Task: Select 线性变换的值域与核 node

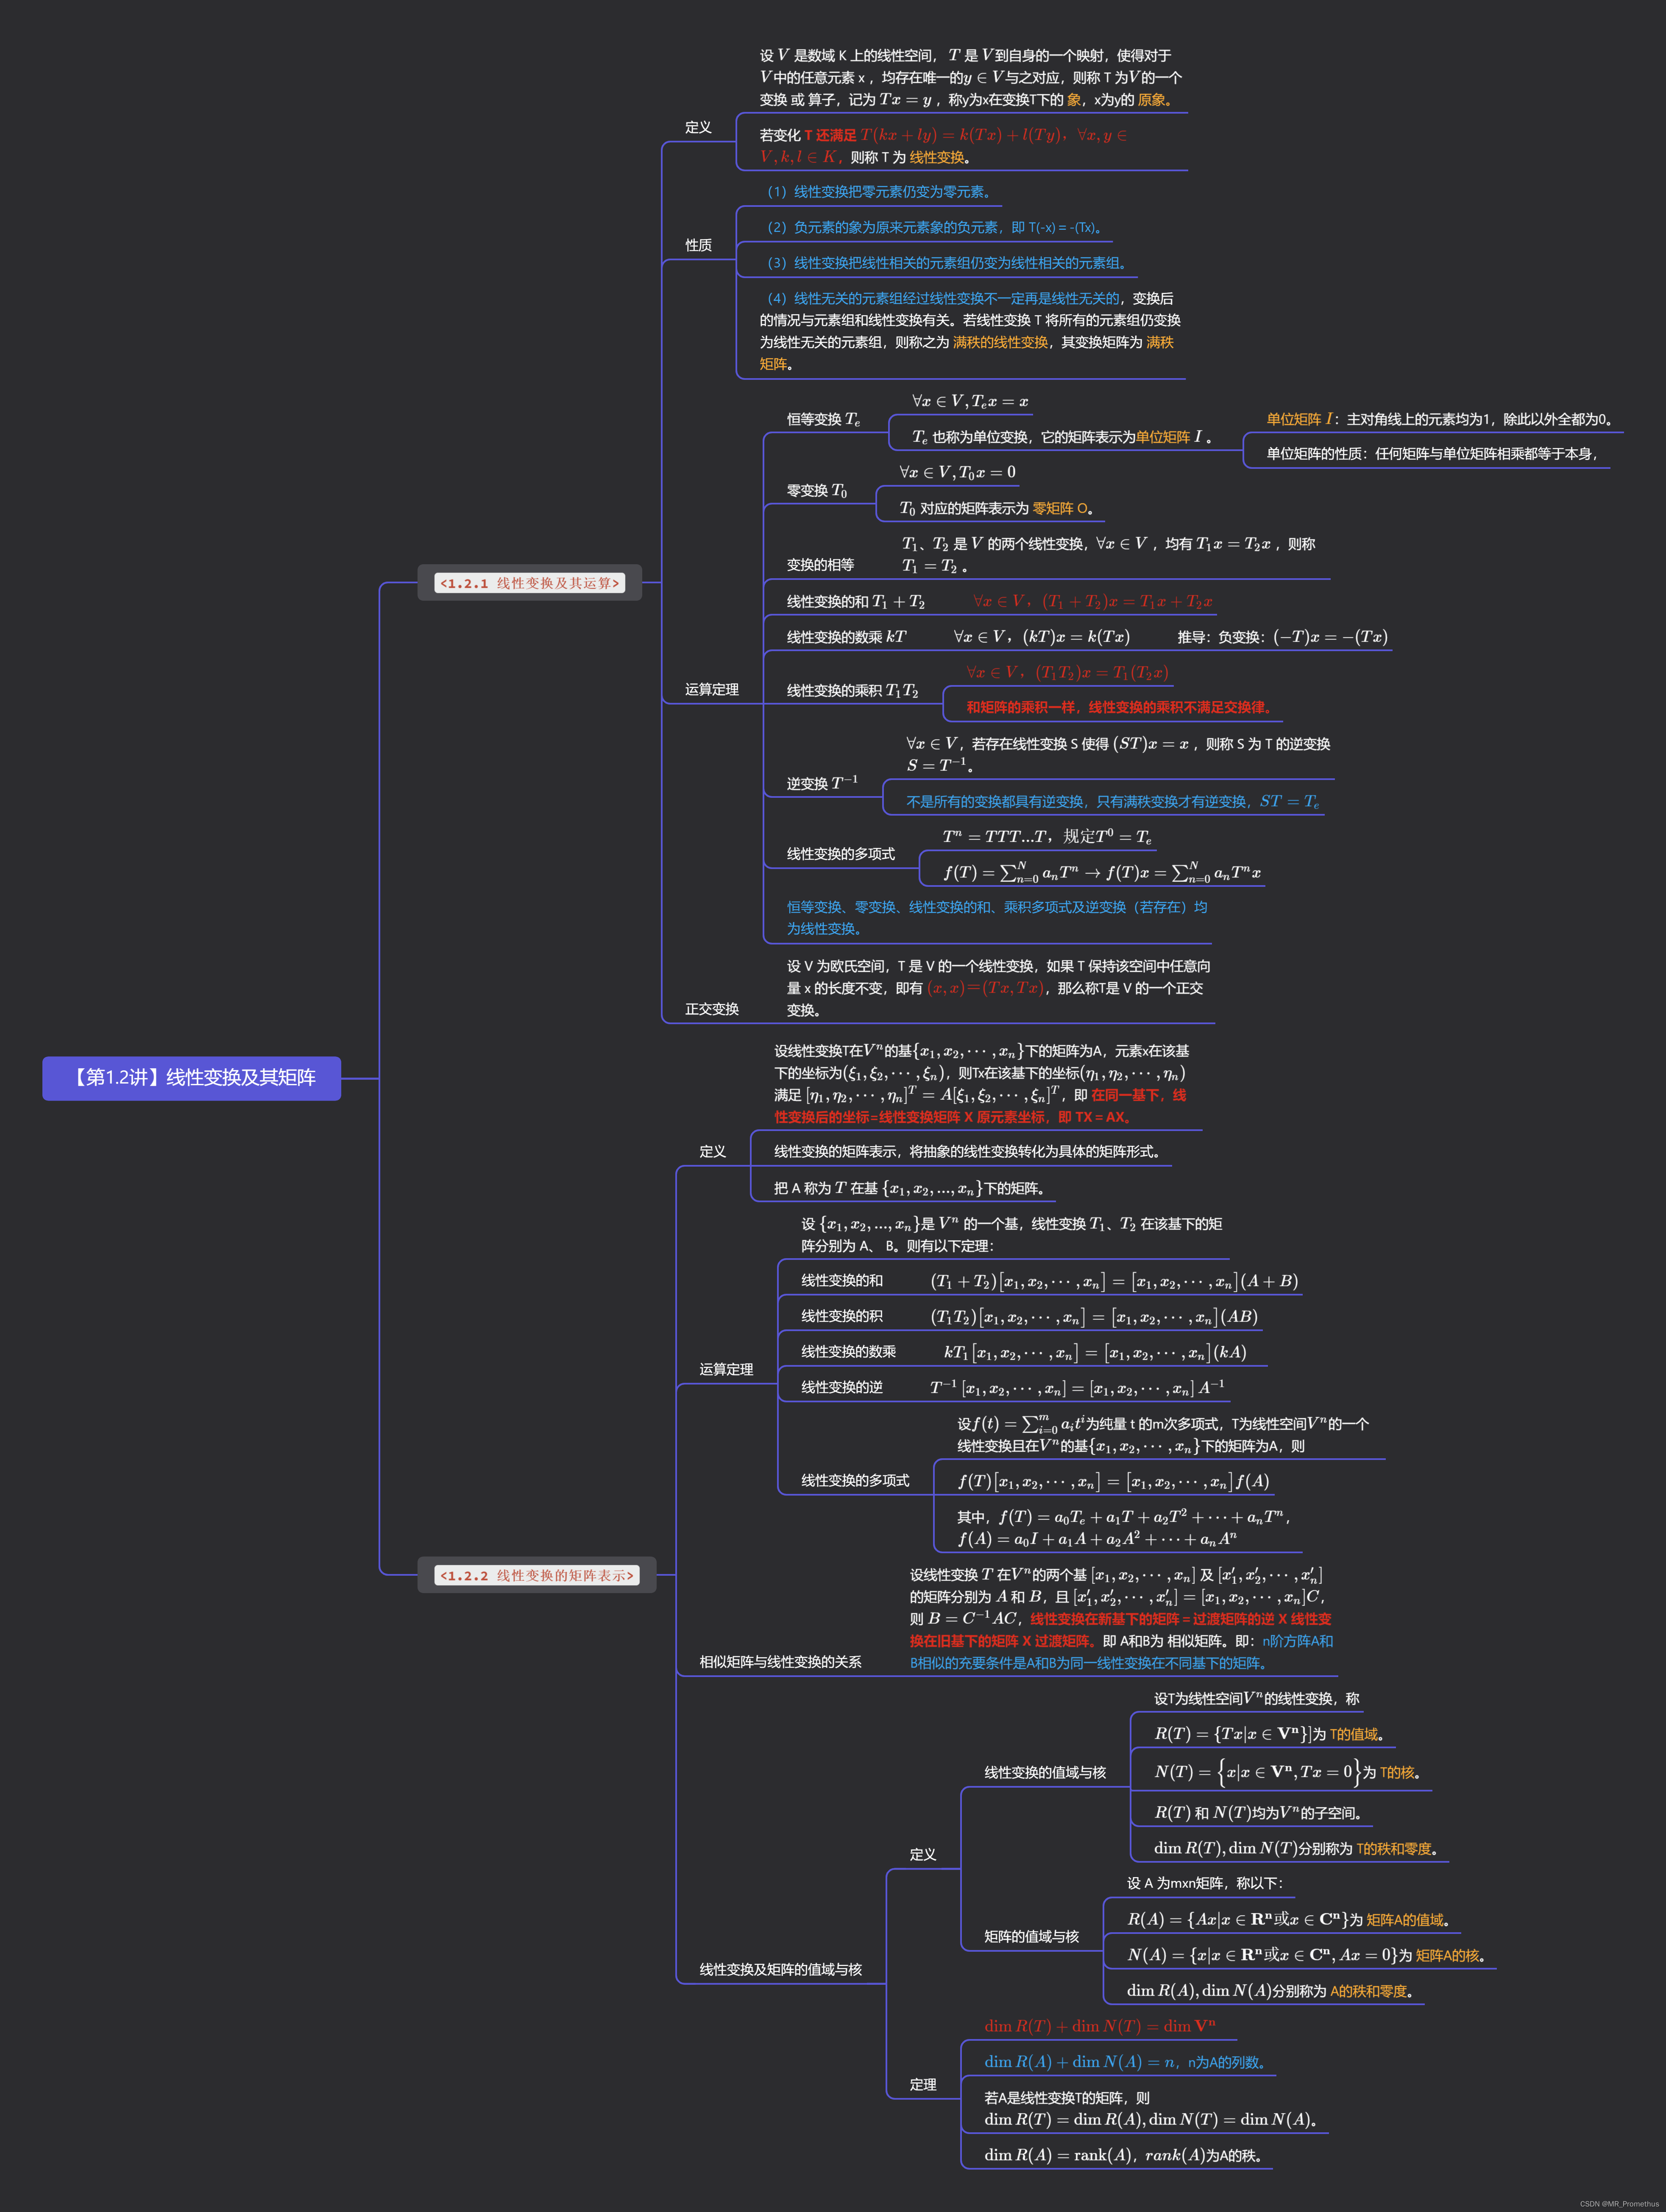Action: [x=1045, y=1772]
